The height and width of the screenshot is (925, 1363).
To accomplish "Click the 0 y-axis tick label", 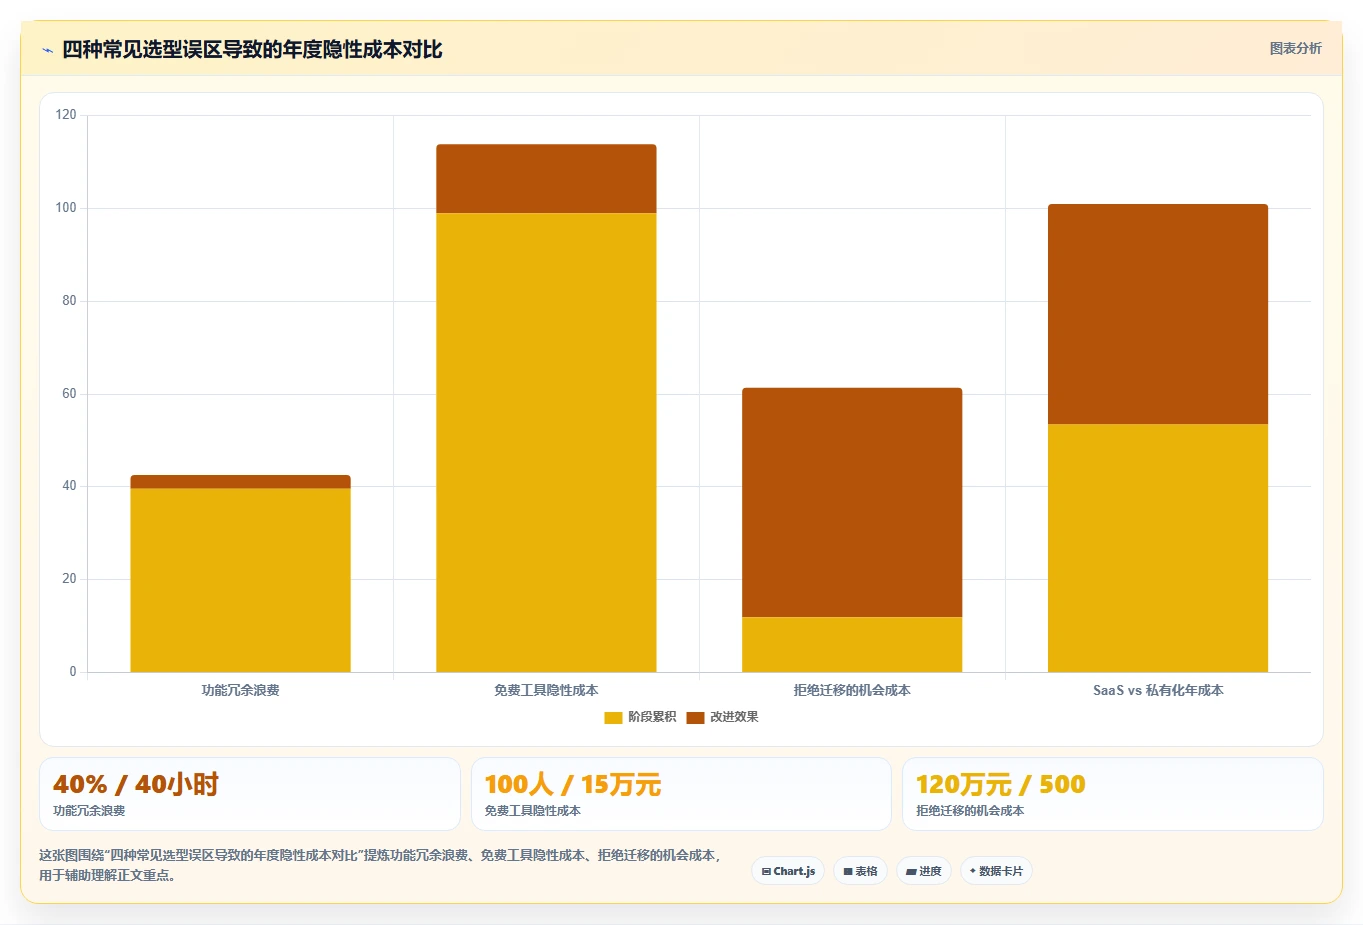I will (73, 672).
